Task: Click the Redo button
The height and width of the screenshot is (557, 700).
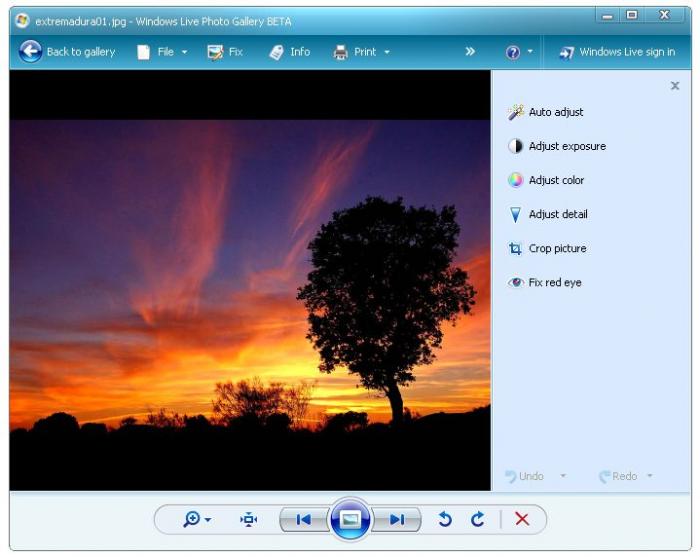Action: (618, 476)
